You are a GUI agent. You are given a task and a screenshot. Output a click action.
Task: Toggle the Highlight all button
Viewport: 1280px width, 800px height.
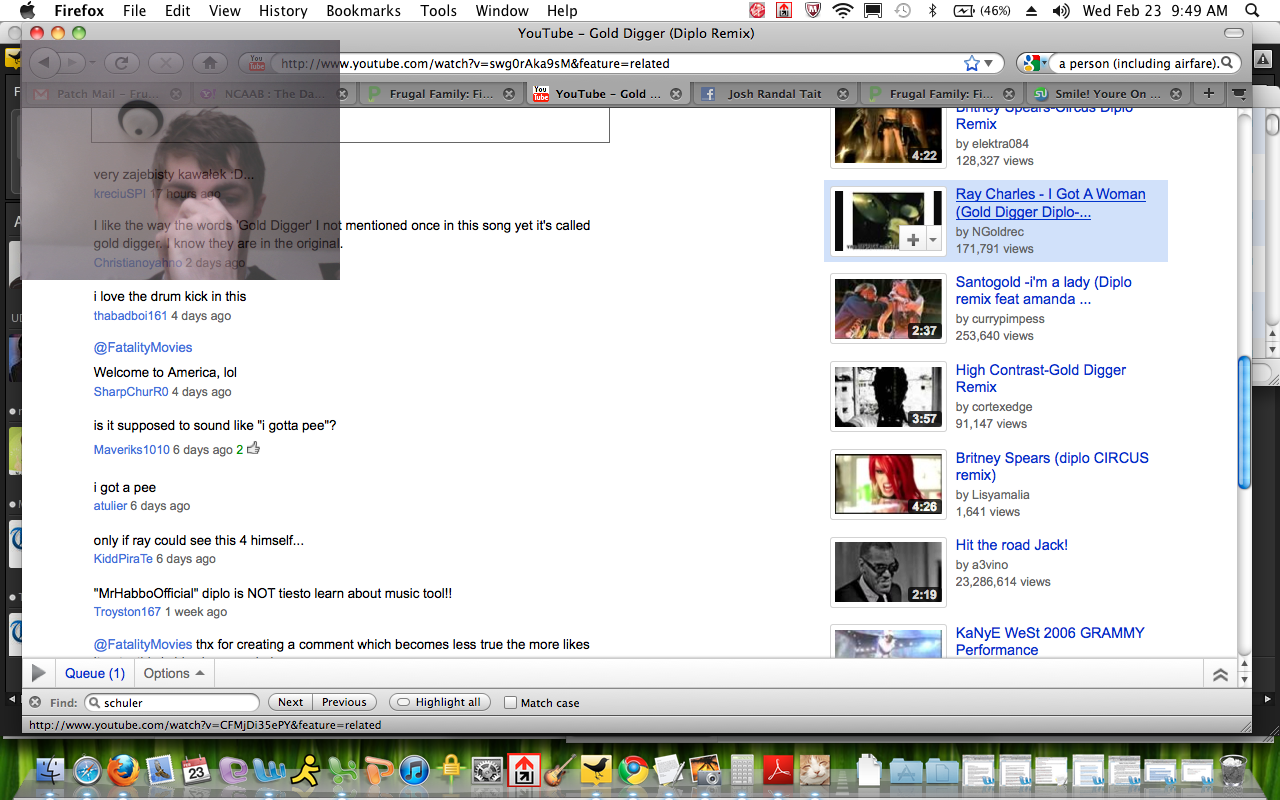pos(439,702)
